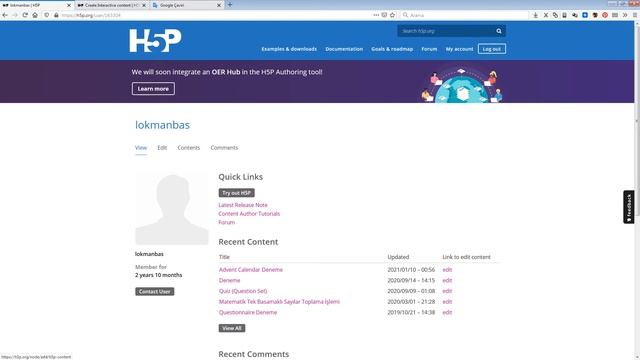Show site security padlock info
The height and width of the screenshot is (360, 640).
[x=56, y=15]
